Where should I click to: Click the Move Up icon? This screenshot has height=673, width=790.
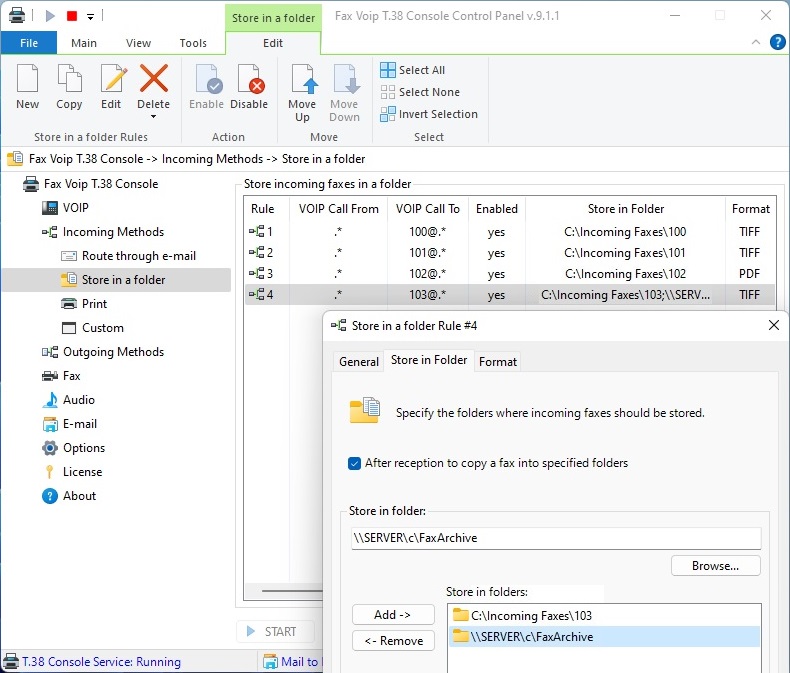point(303,79)
